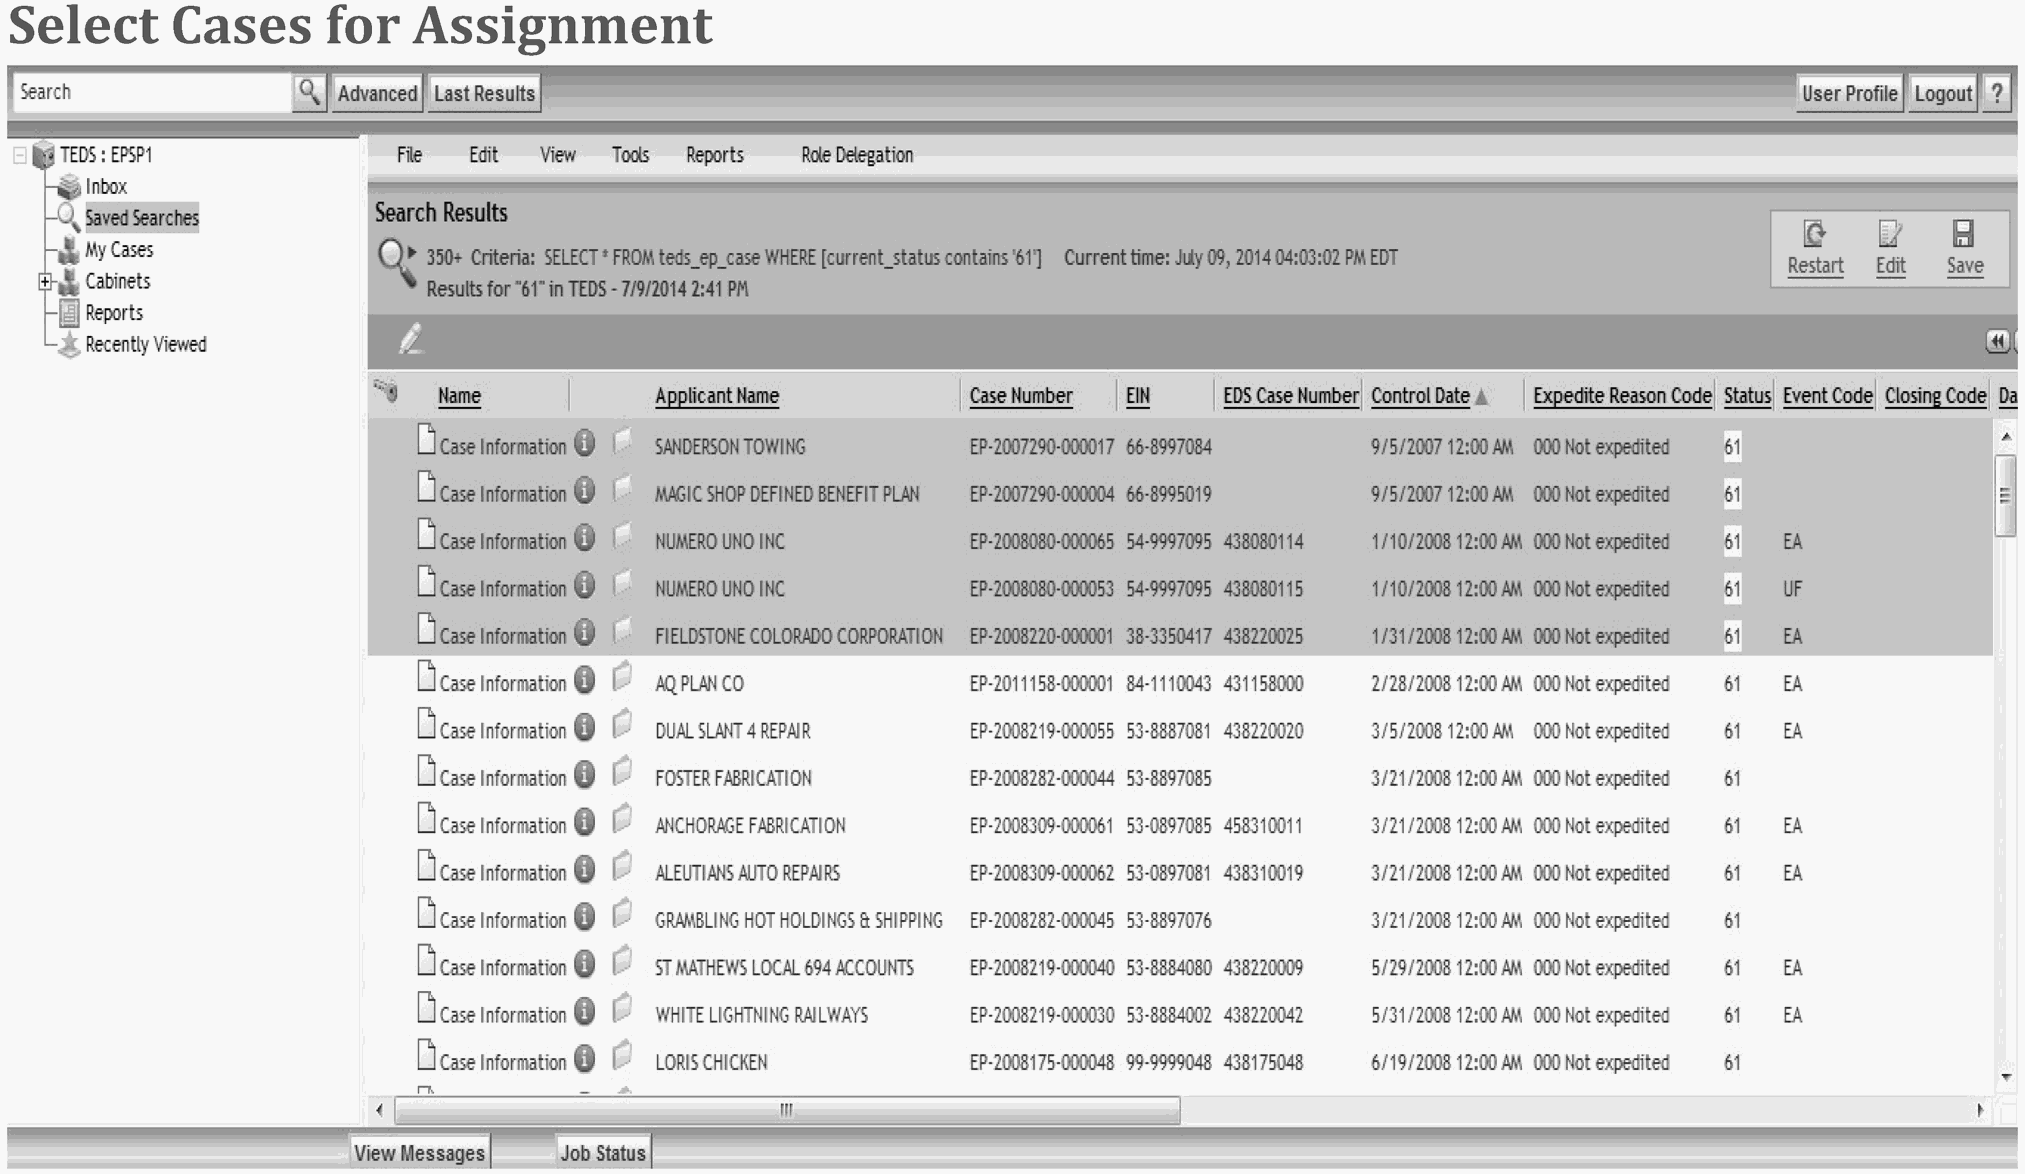Collapse panel with double-arrow button
Screen dimensions: 2025x1174
coord(1996,342)
